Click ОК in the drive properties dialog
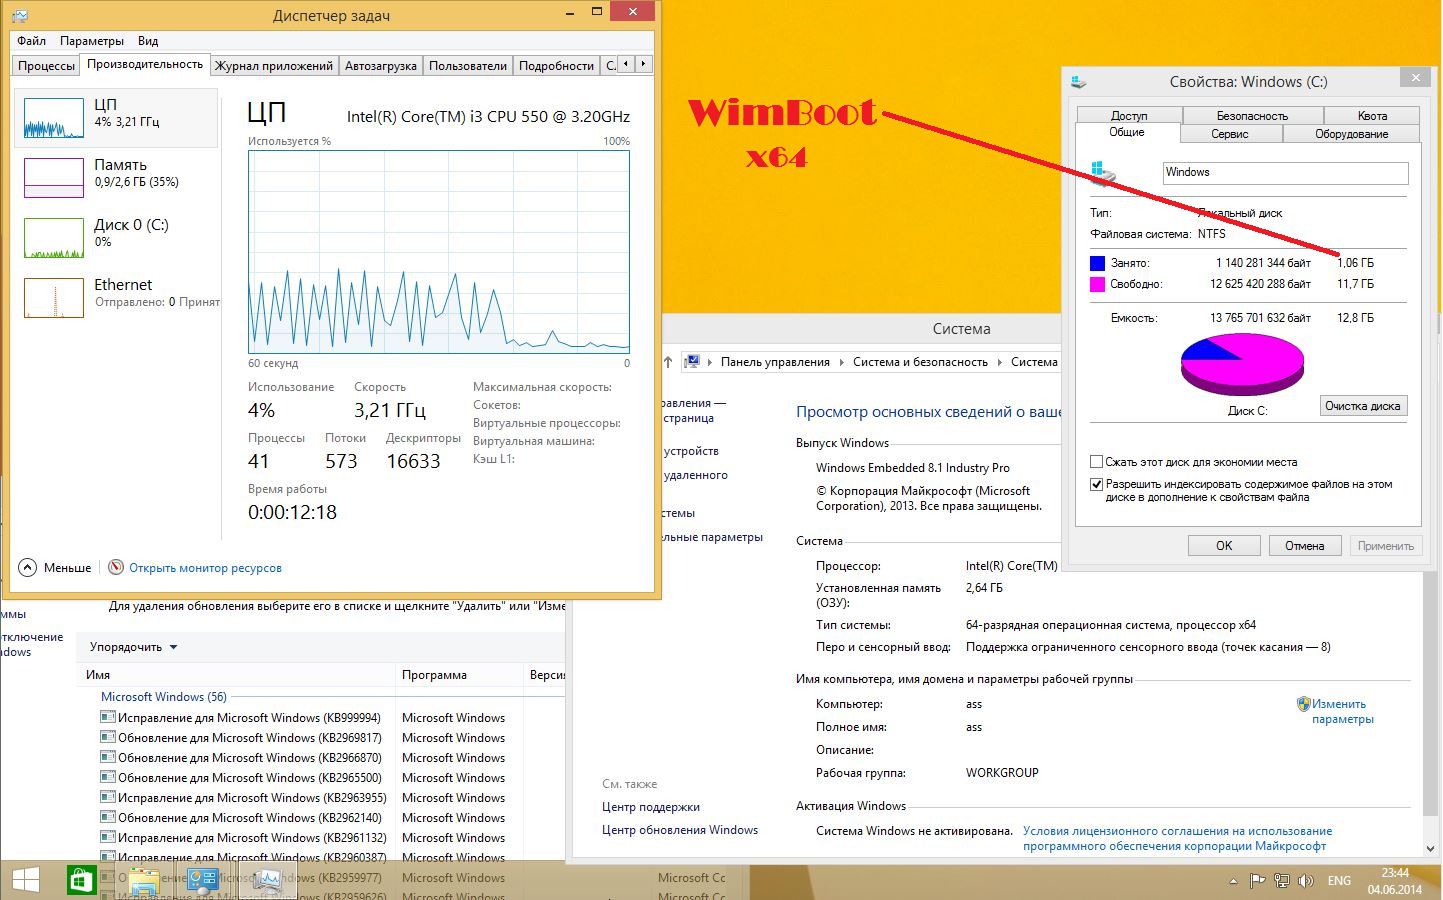Viewport: 1443px width, 900px height. coord(1224,545)
